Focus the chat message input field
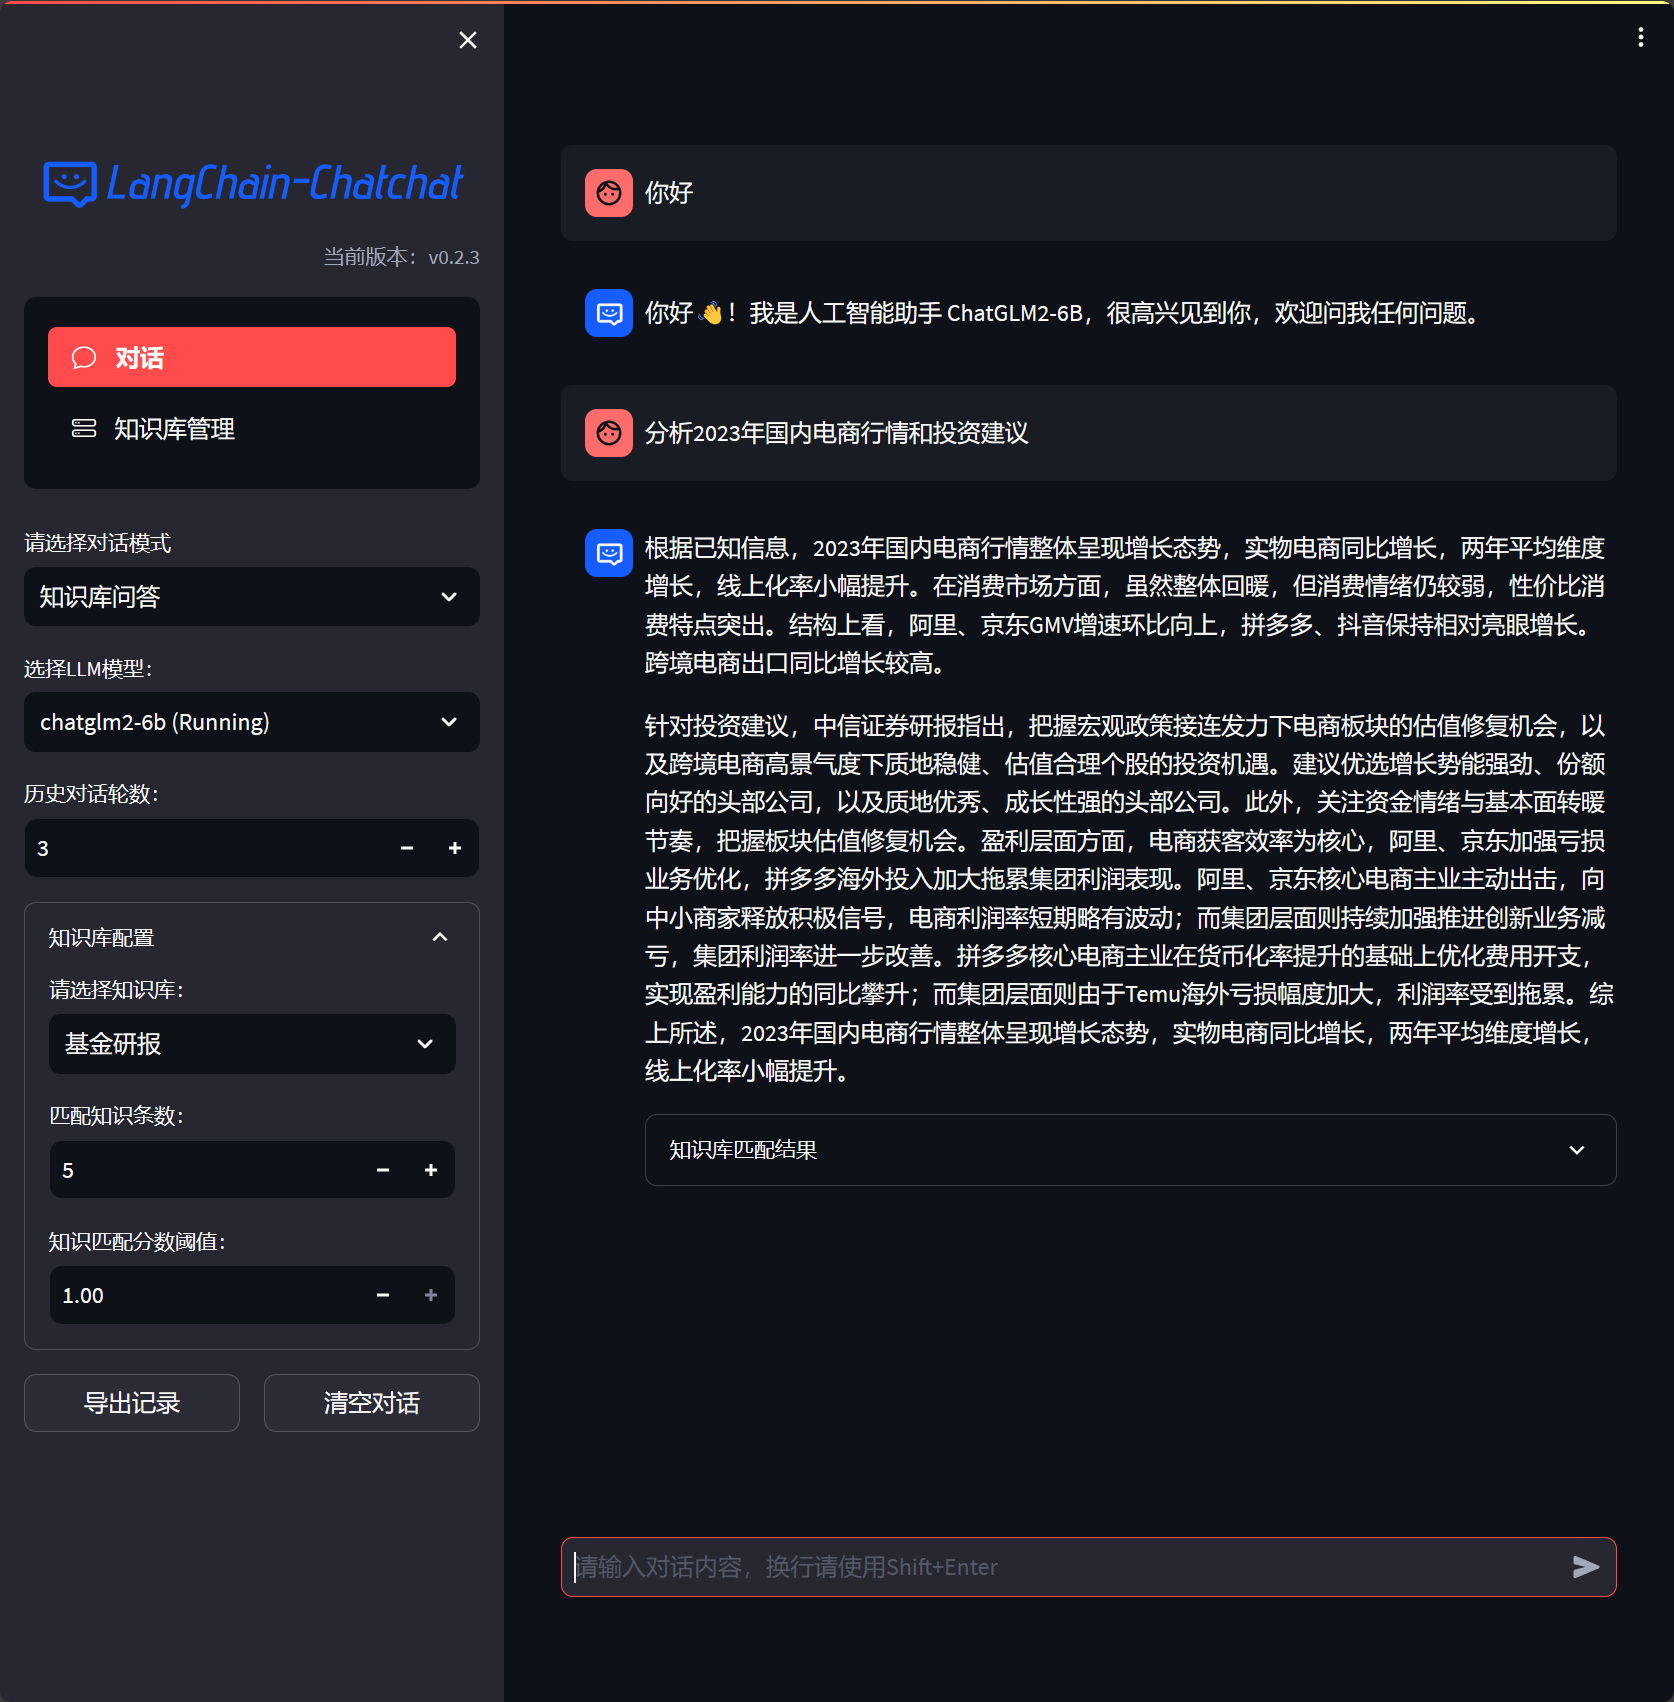The width and height of the screenshot is (1674, 1702). pos(1060,1567)
